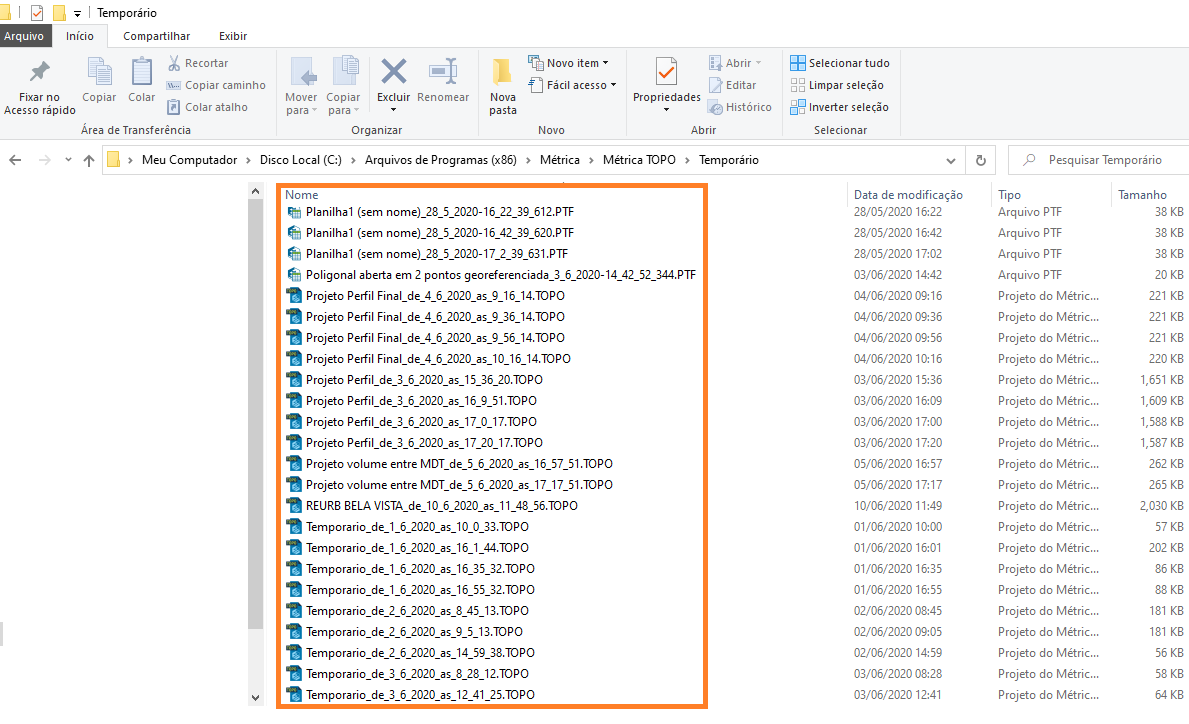Open the Arquivo menu
This screenshot has height=724, width=1189.
23,36
